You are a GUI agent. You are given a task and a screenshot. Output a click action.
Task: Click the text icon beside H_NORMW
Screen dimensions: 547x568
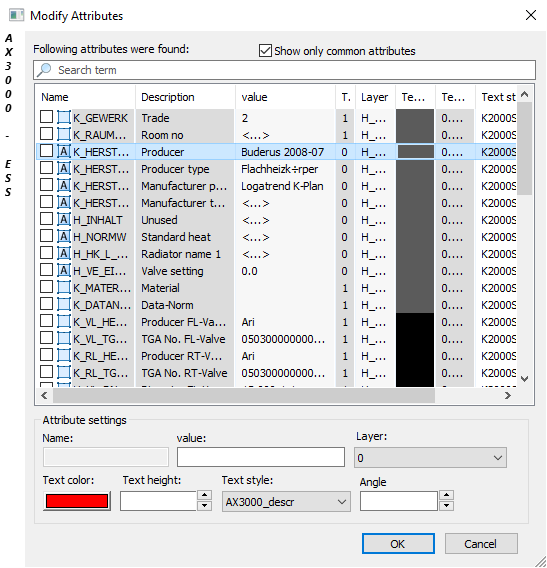tap(64, 237)
